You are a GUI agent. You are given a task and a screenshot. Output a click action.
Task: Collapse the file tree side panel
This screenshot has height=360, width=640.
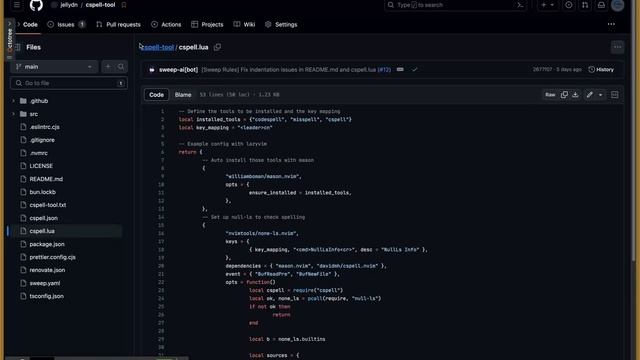(x=18, y=47)
